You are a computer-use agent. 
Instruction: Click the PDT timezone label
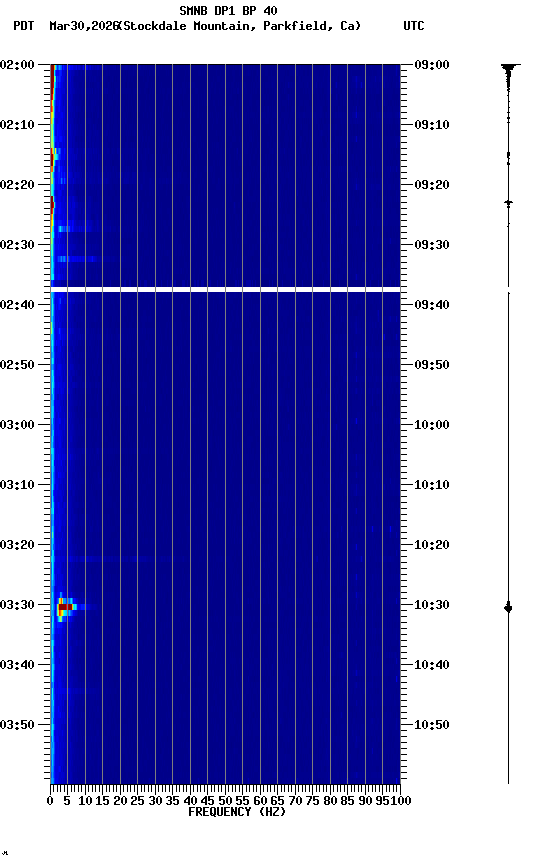23,26
